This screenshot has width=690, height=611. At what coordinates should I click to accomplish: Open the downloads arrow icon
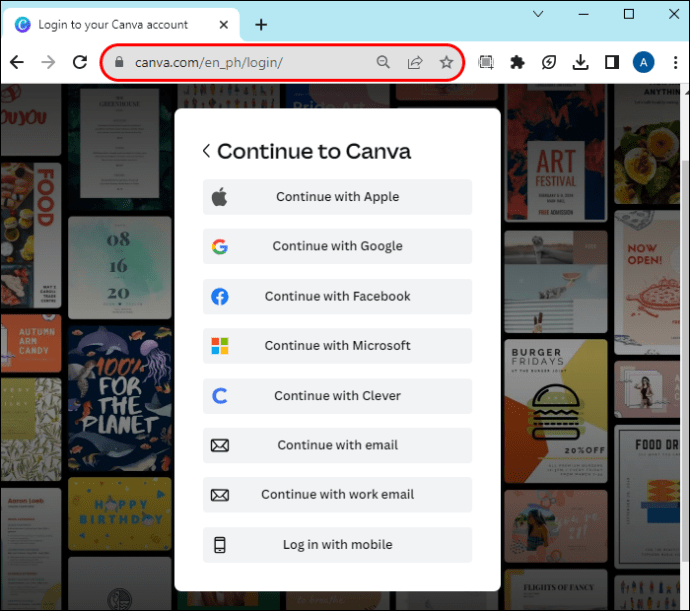click(580, 62)
